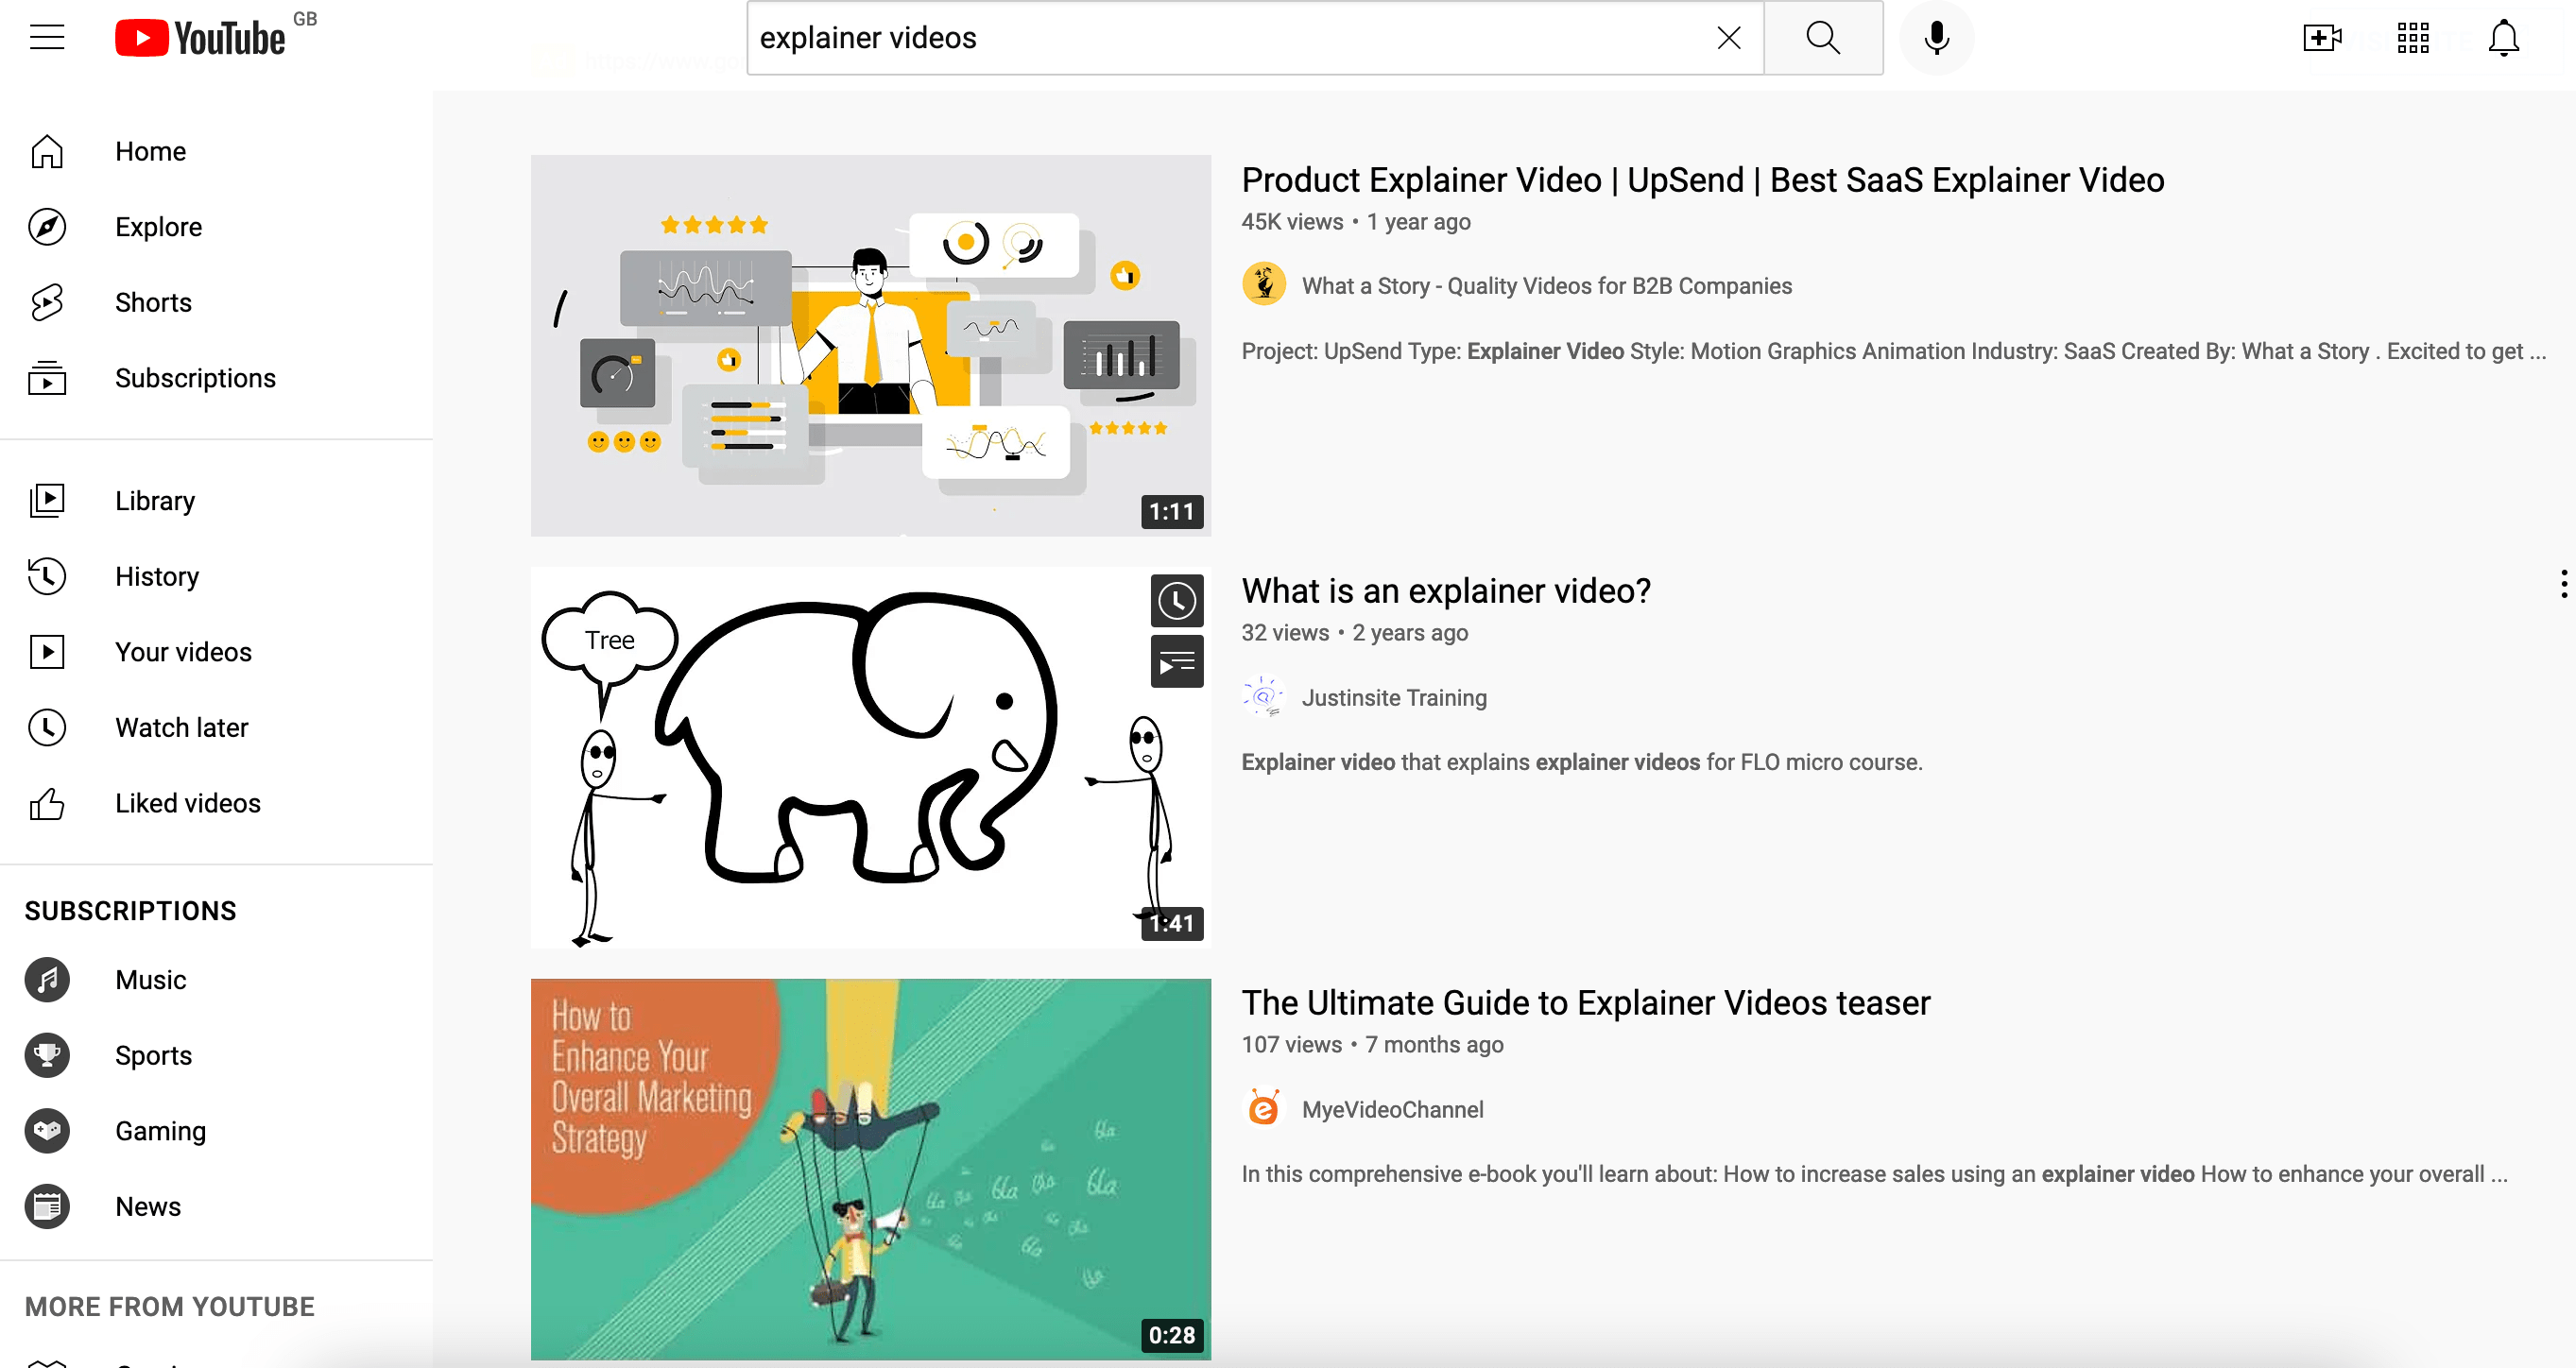
Task: Click the UpSend explainer video thumbnail
Action: click(x=870, y=345)
